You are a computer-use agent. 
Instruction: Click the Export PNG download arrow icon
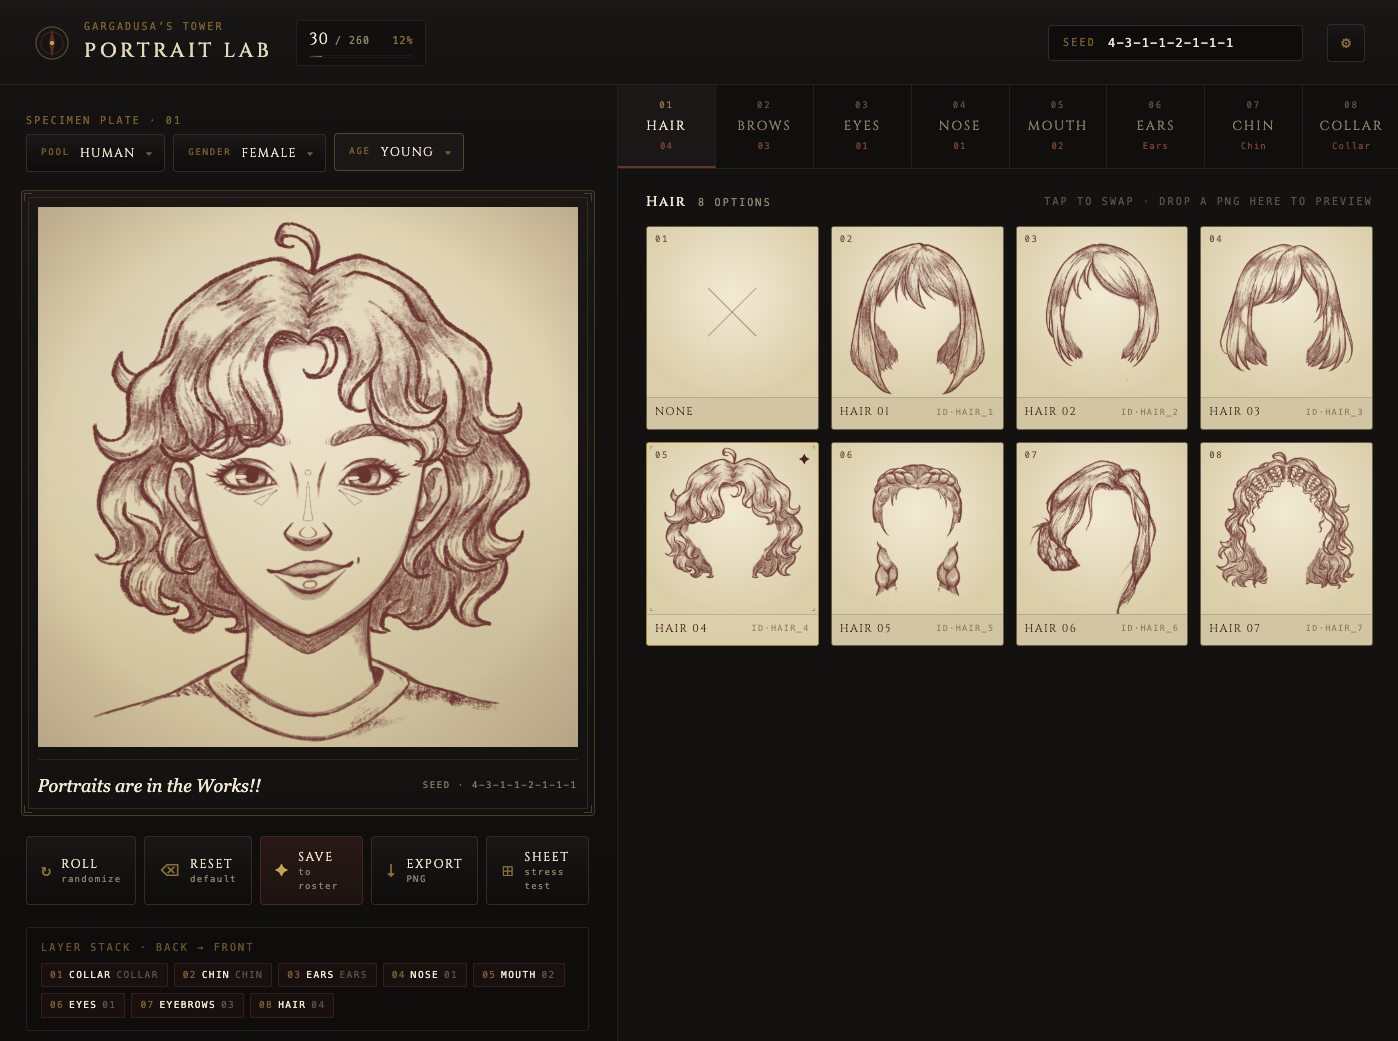point(390,870)
